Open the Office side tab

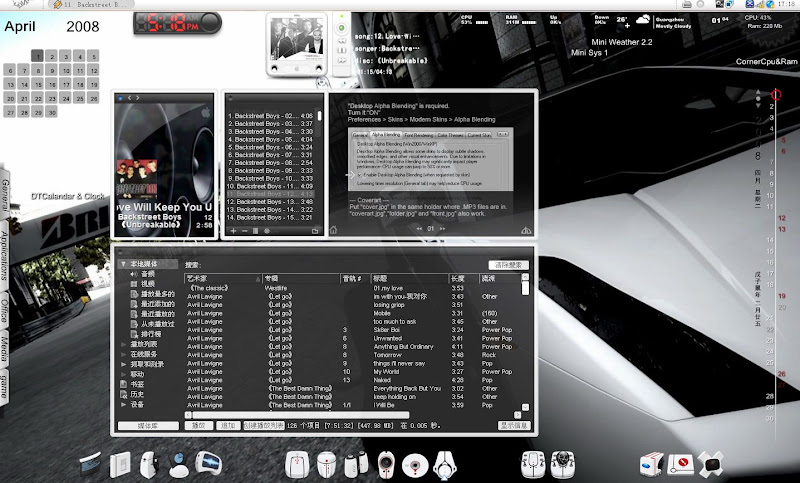[5, 311]
